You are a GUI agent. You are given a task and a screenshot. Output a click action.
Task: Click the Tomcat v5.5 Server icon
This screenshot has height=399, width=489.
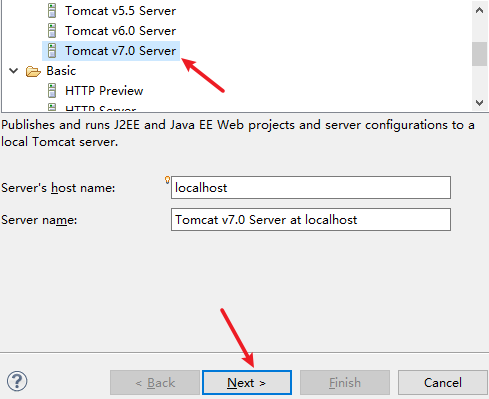pyautogui.click(x=52, y=11)
